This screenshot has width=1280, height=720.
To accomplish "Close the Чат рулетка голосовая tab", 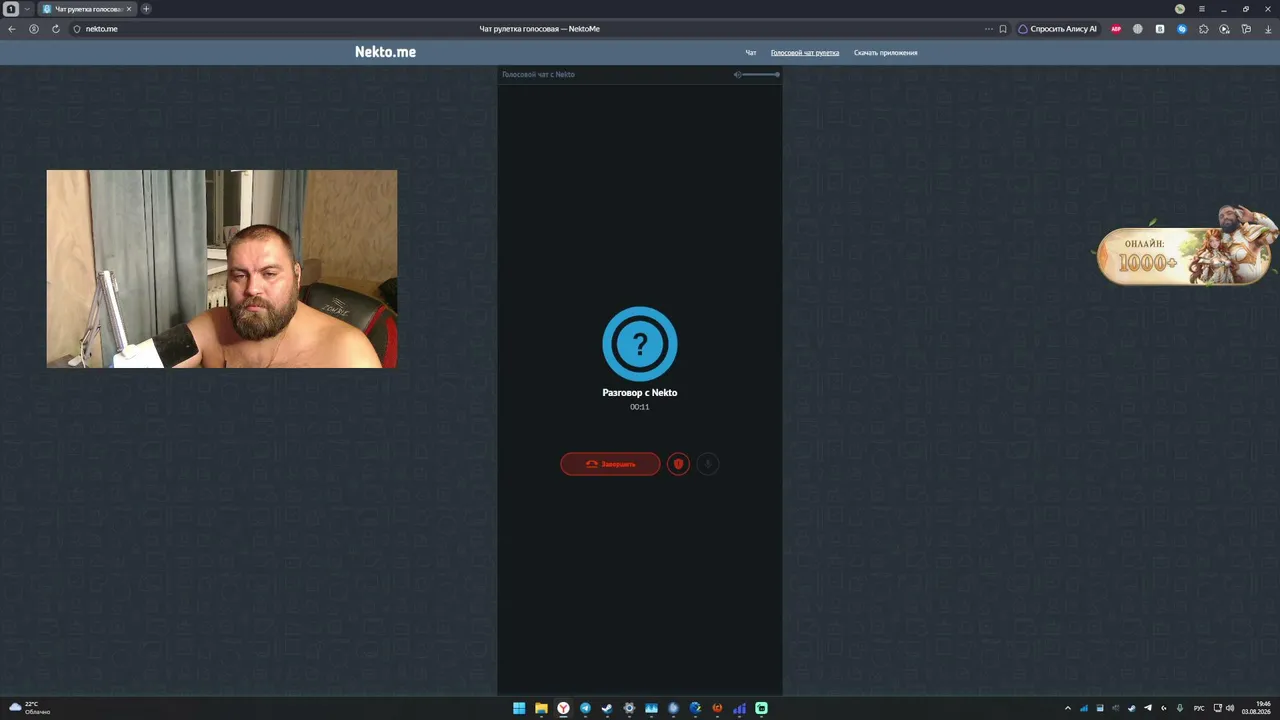I will pyautogui.click(x=129, y=9).
